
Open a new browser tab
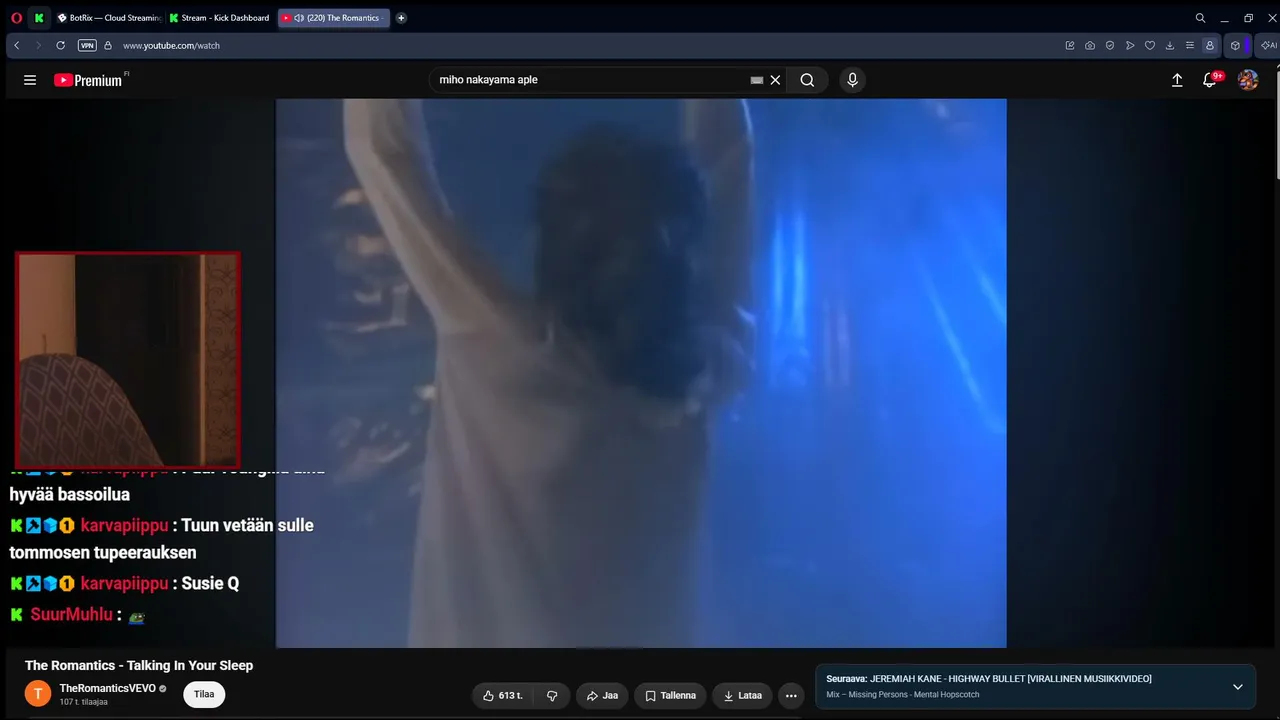[x=401, y=18]
